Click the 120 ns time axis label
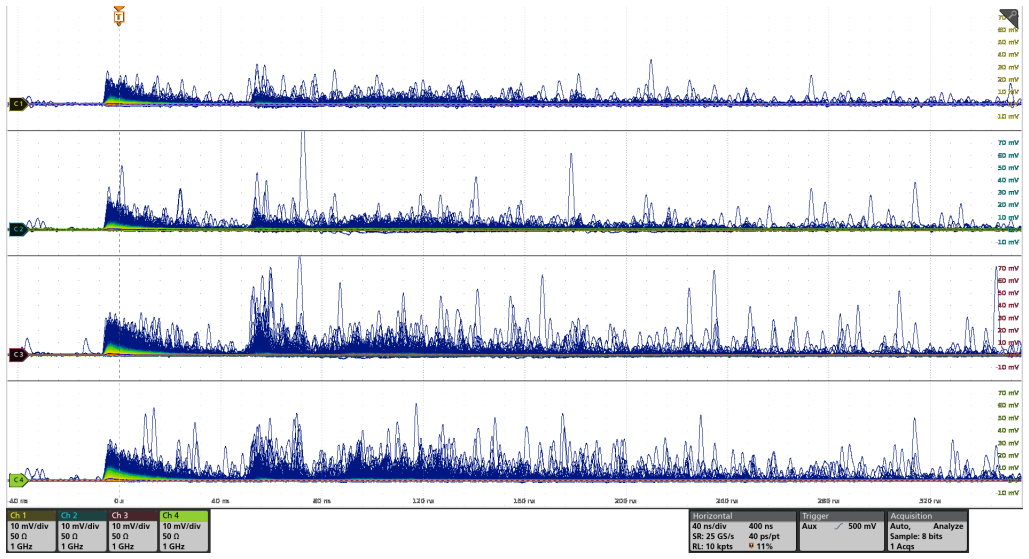This screenshot has width=1029, height=559. [423, 501]
